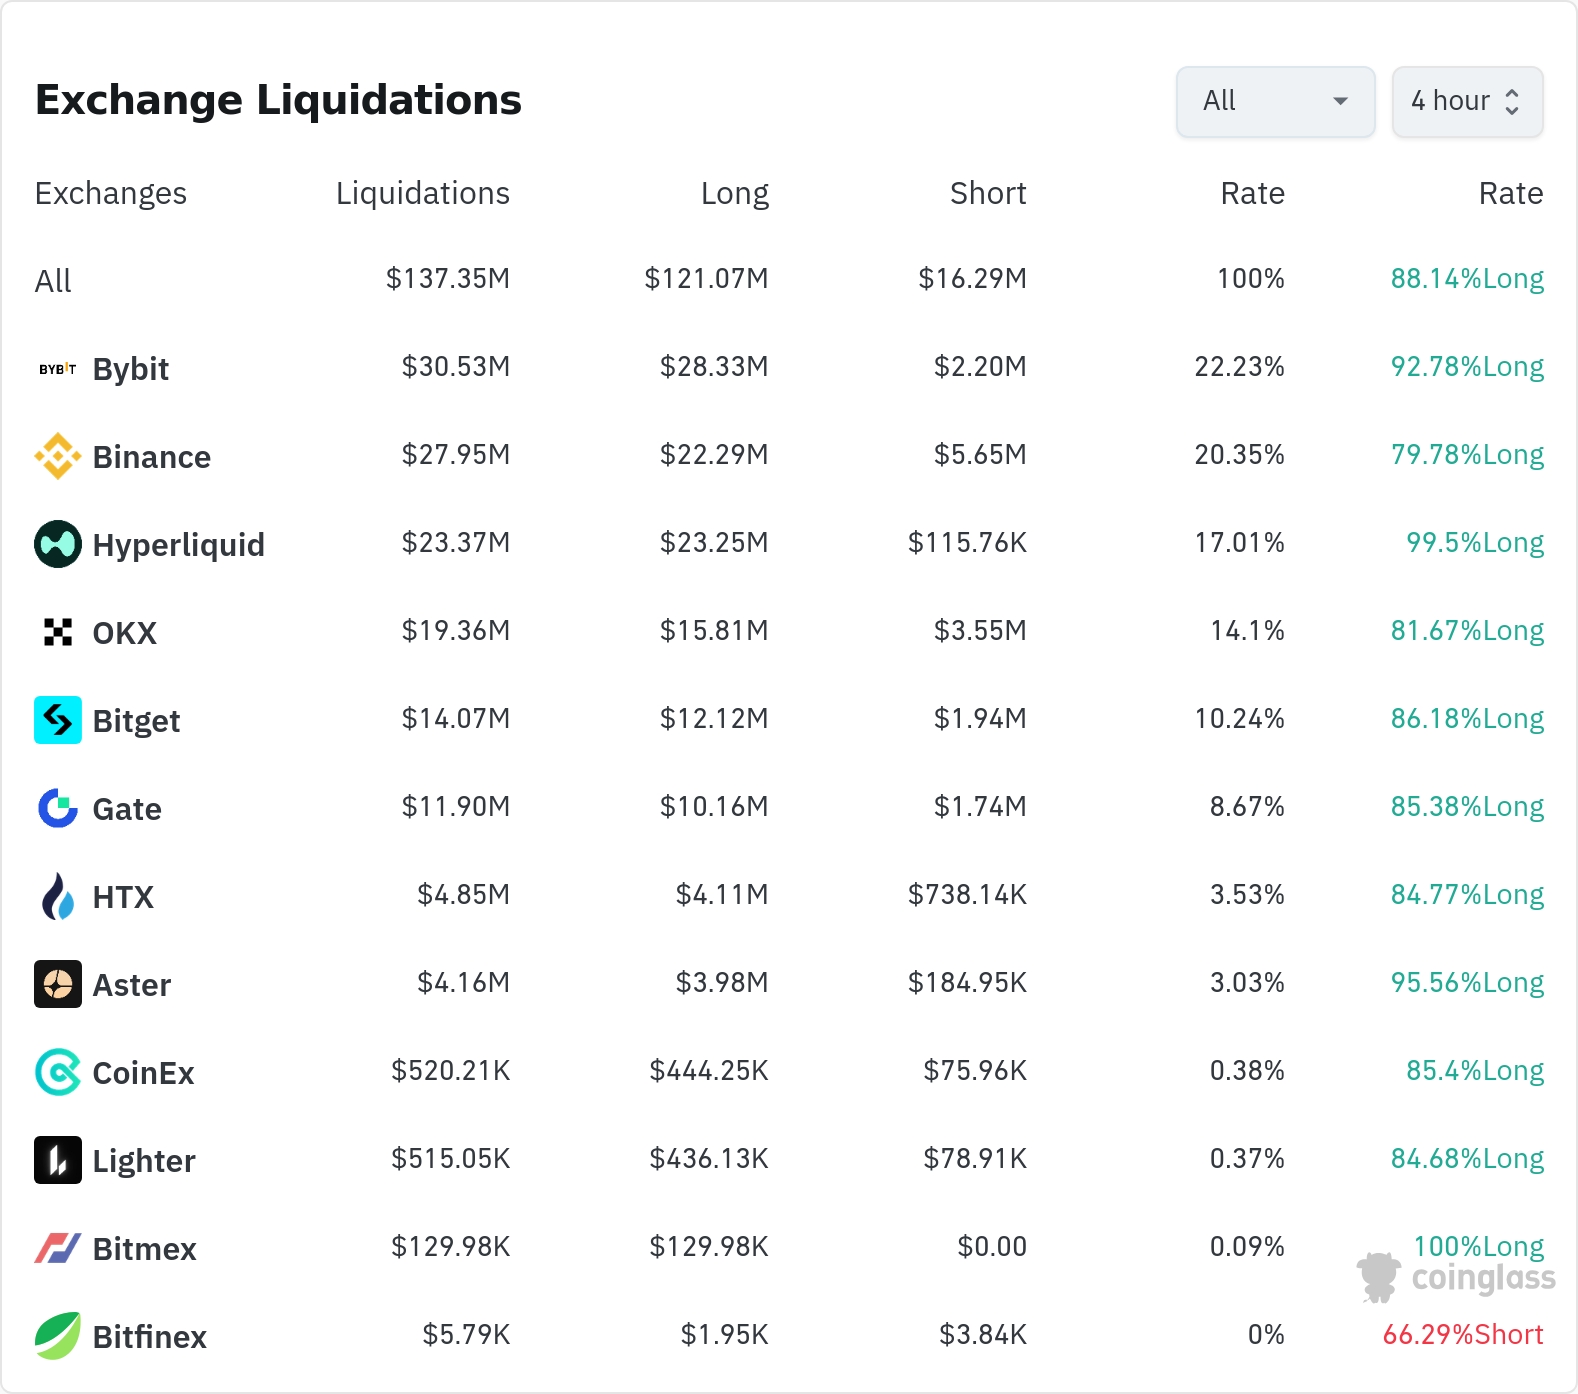Click the Gate logo icon
The width and height of the screenshot is (1578, 1394).
click(58, 808)
